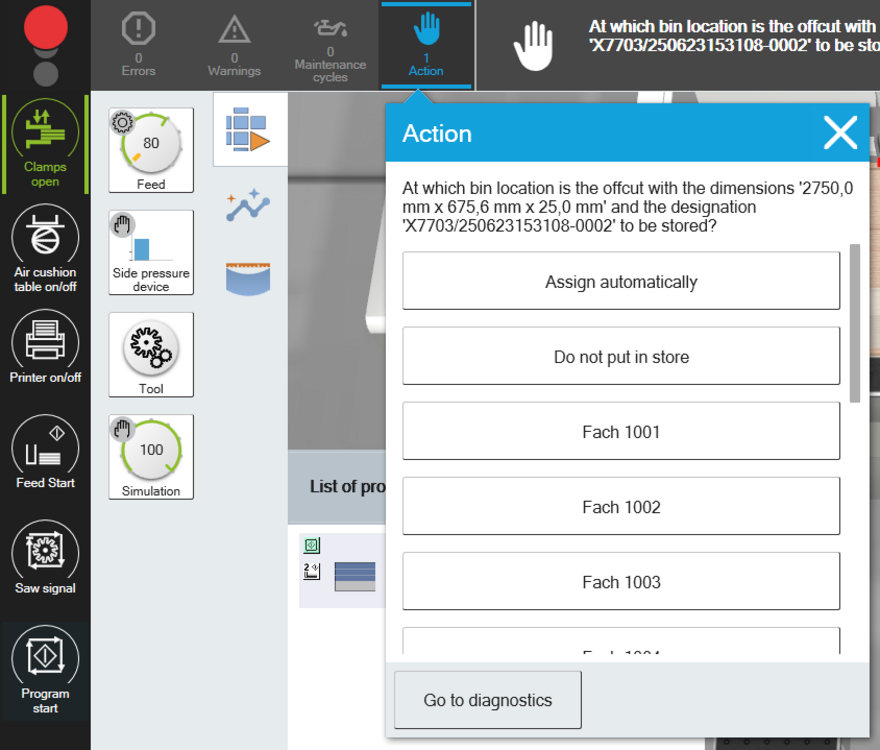Image resolution: width=880 pixels, height=750 pixels.
Task: Click the offcut message text in top bar
Action: tap(734, 35)
